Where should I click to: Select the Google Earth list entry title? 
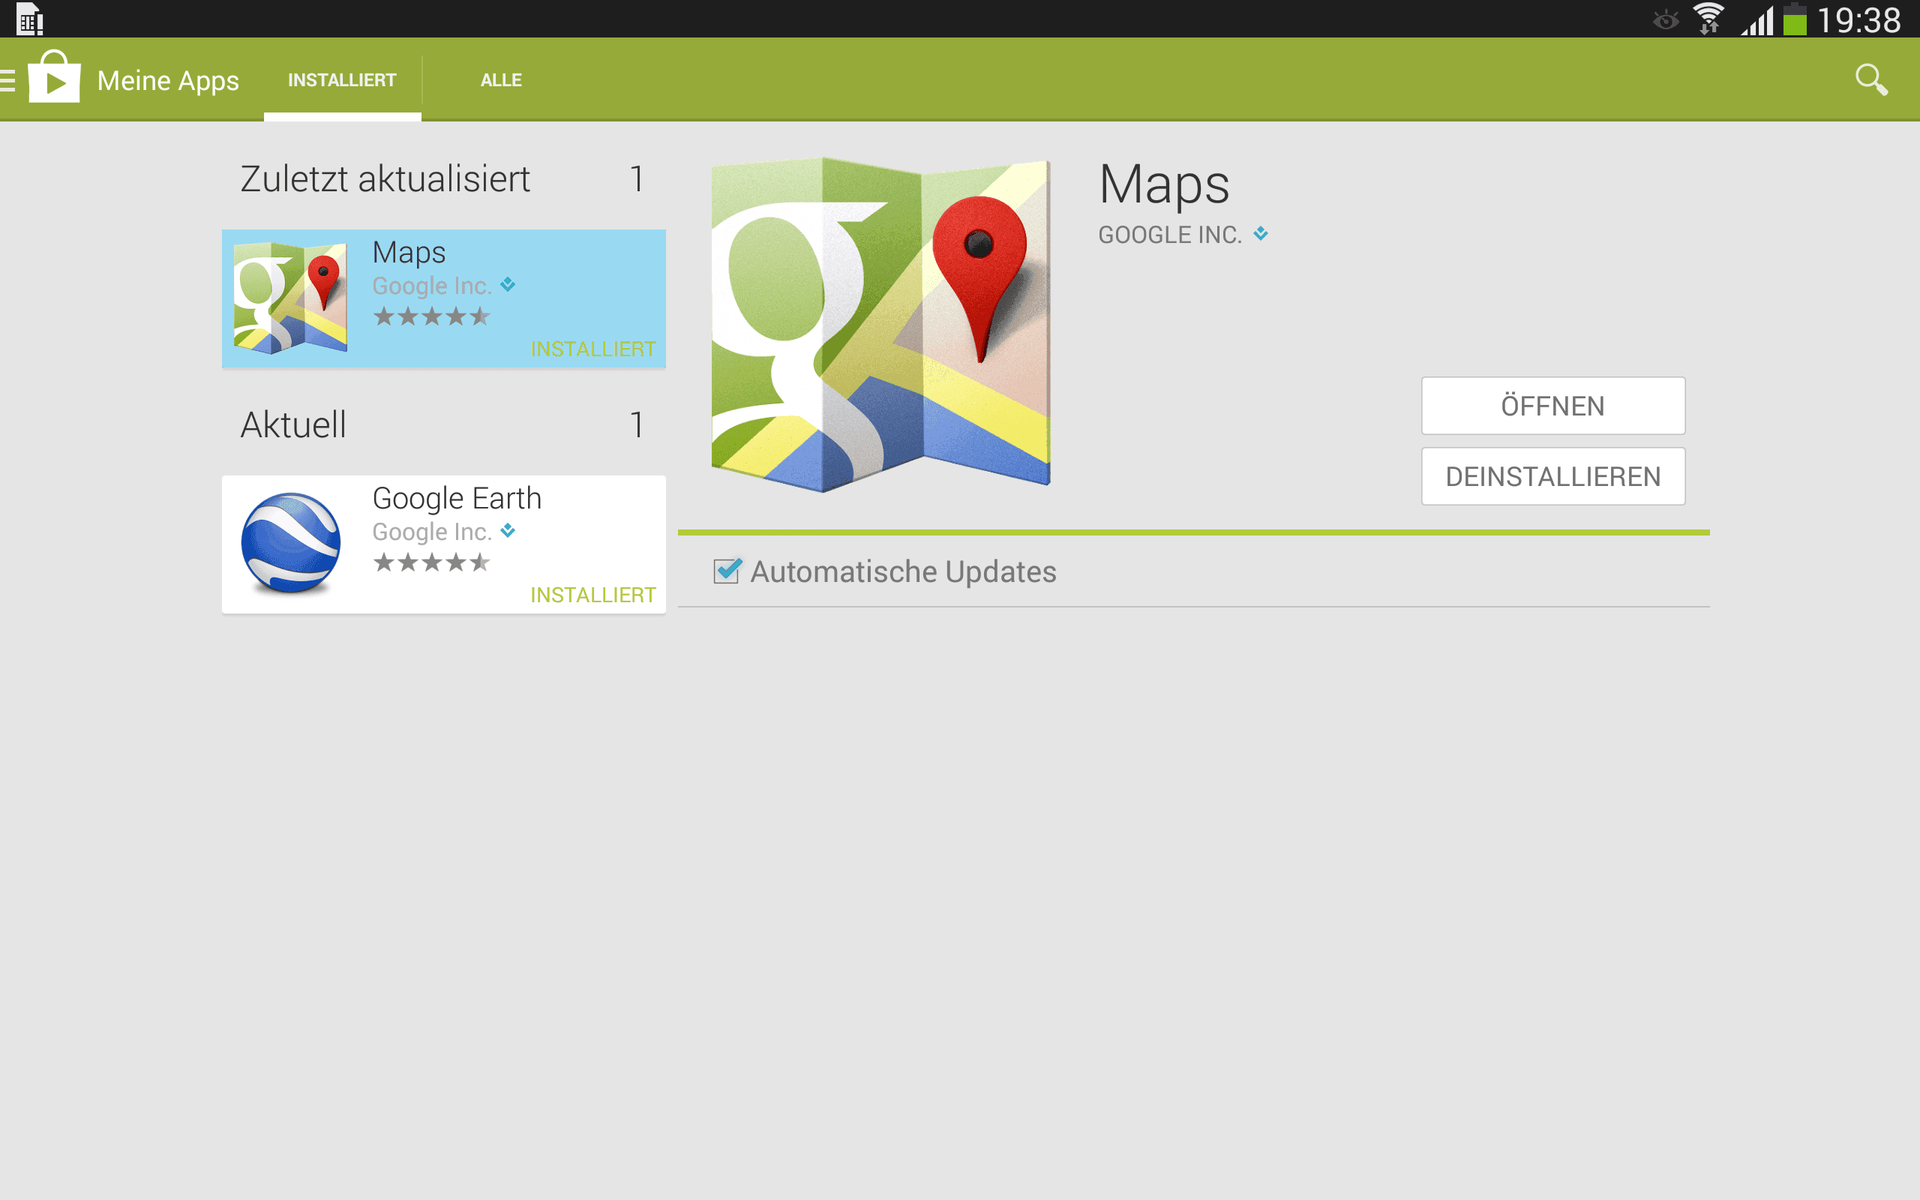click(x=457, y=498)
